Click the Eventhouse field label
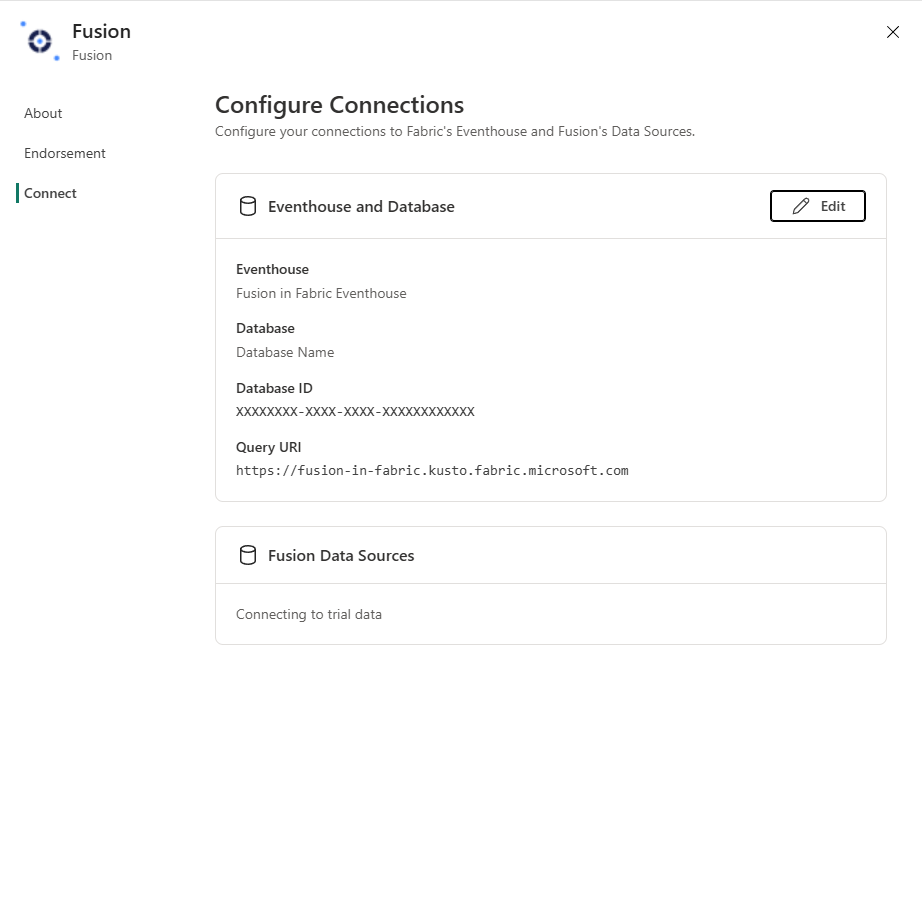Image resolution: width=922 pixels, height=906 pixels. click(x=272, y=269)
